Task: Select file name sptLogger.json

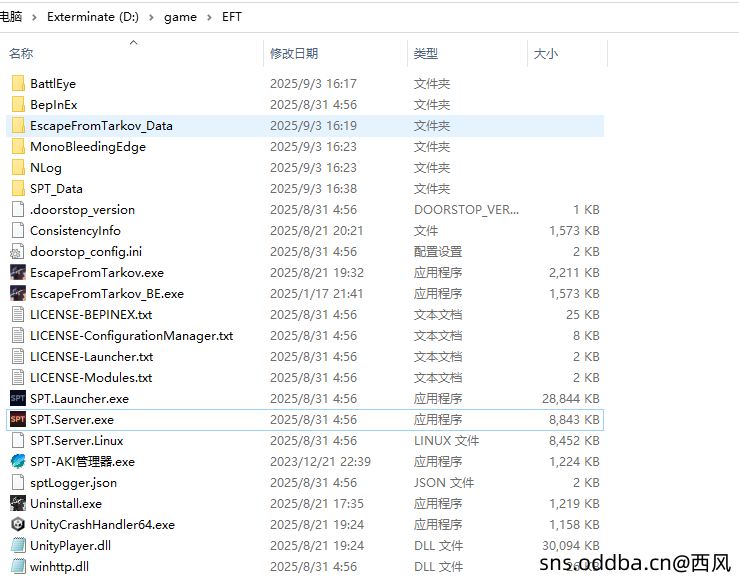Action: (74, 483)
